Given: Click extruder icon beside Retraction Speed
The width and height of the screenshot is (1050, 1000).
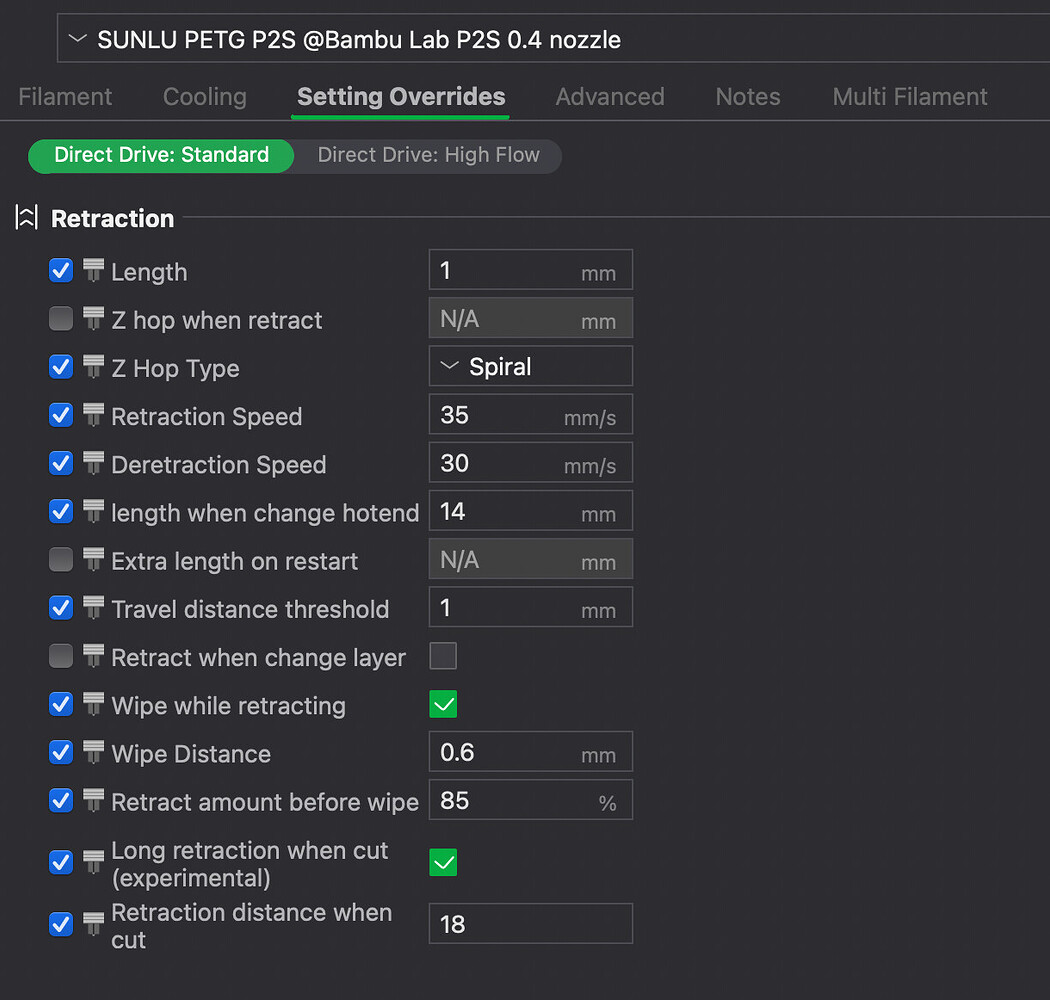Looking at the screenshot, I should click(x=93, y=415).
